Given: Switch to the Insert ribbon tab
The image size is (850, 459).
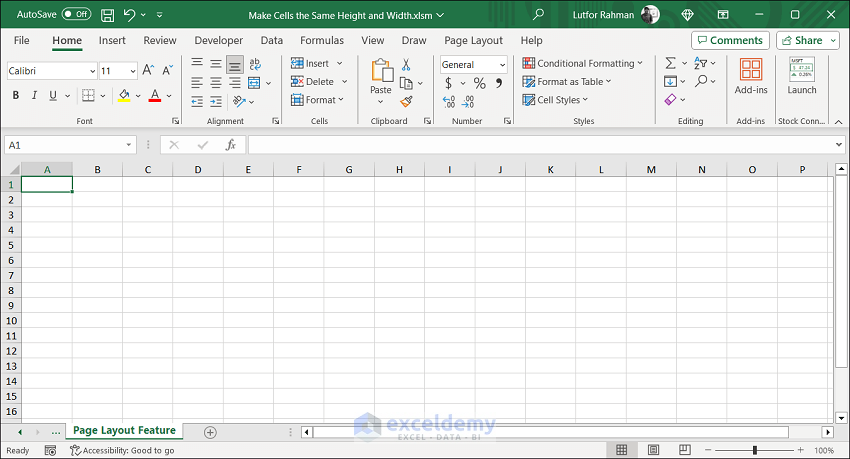Looking at the screenshot, I should click(112, 40).
